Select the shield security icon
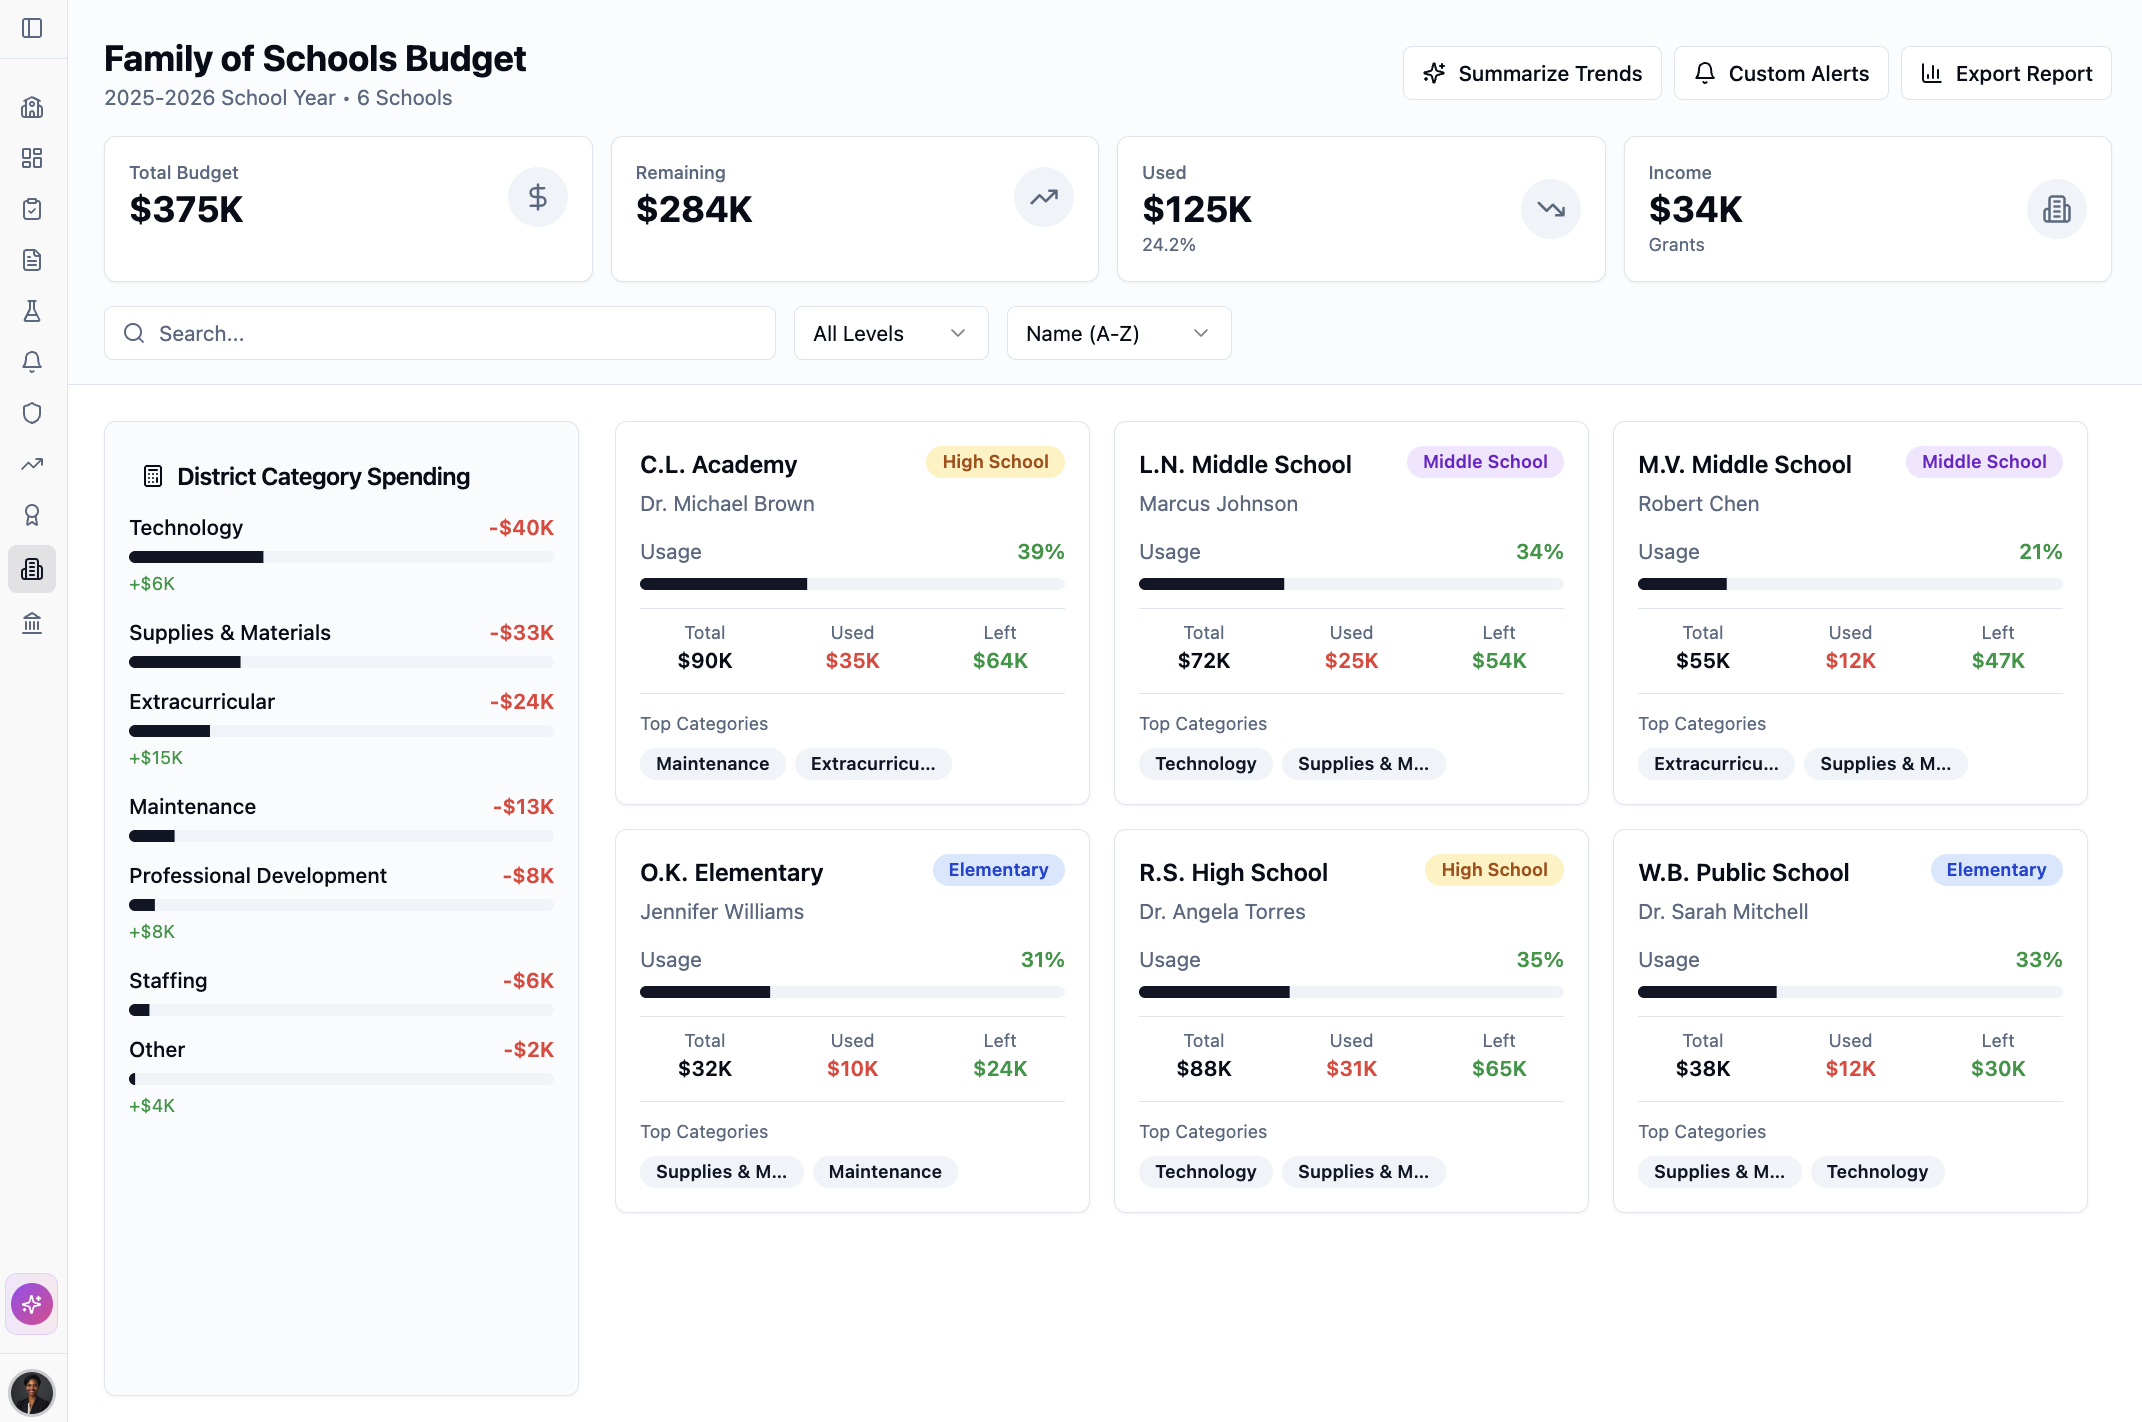 tap(32, 413)
